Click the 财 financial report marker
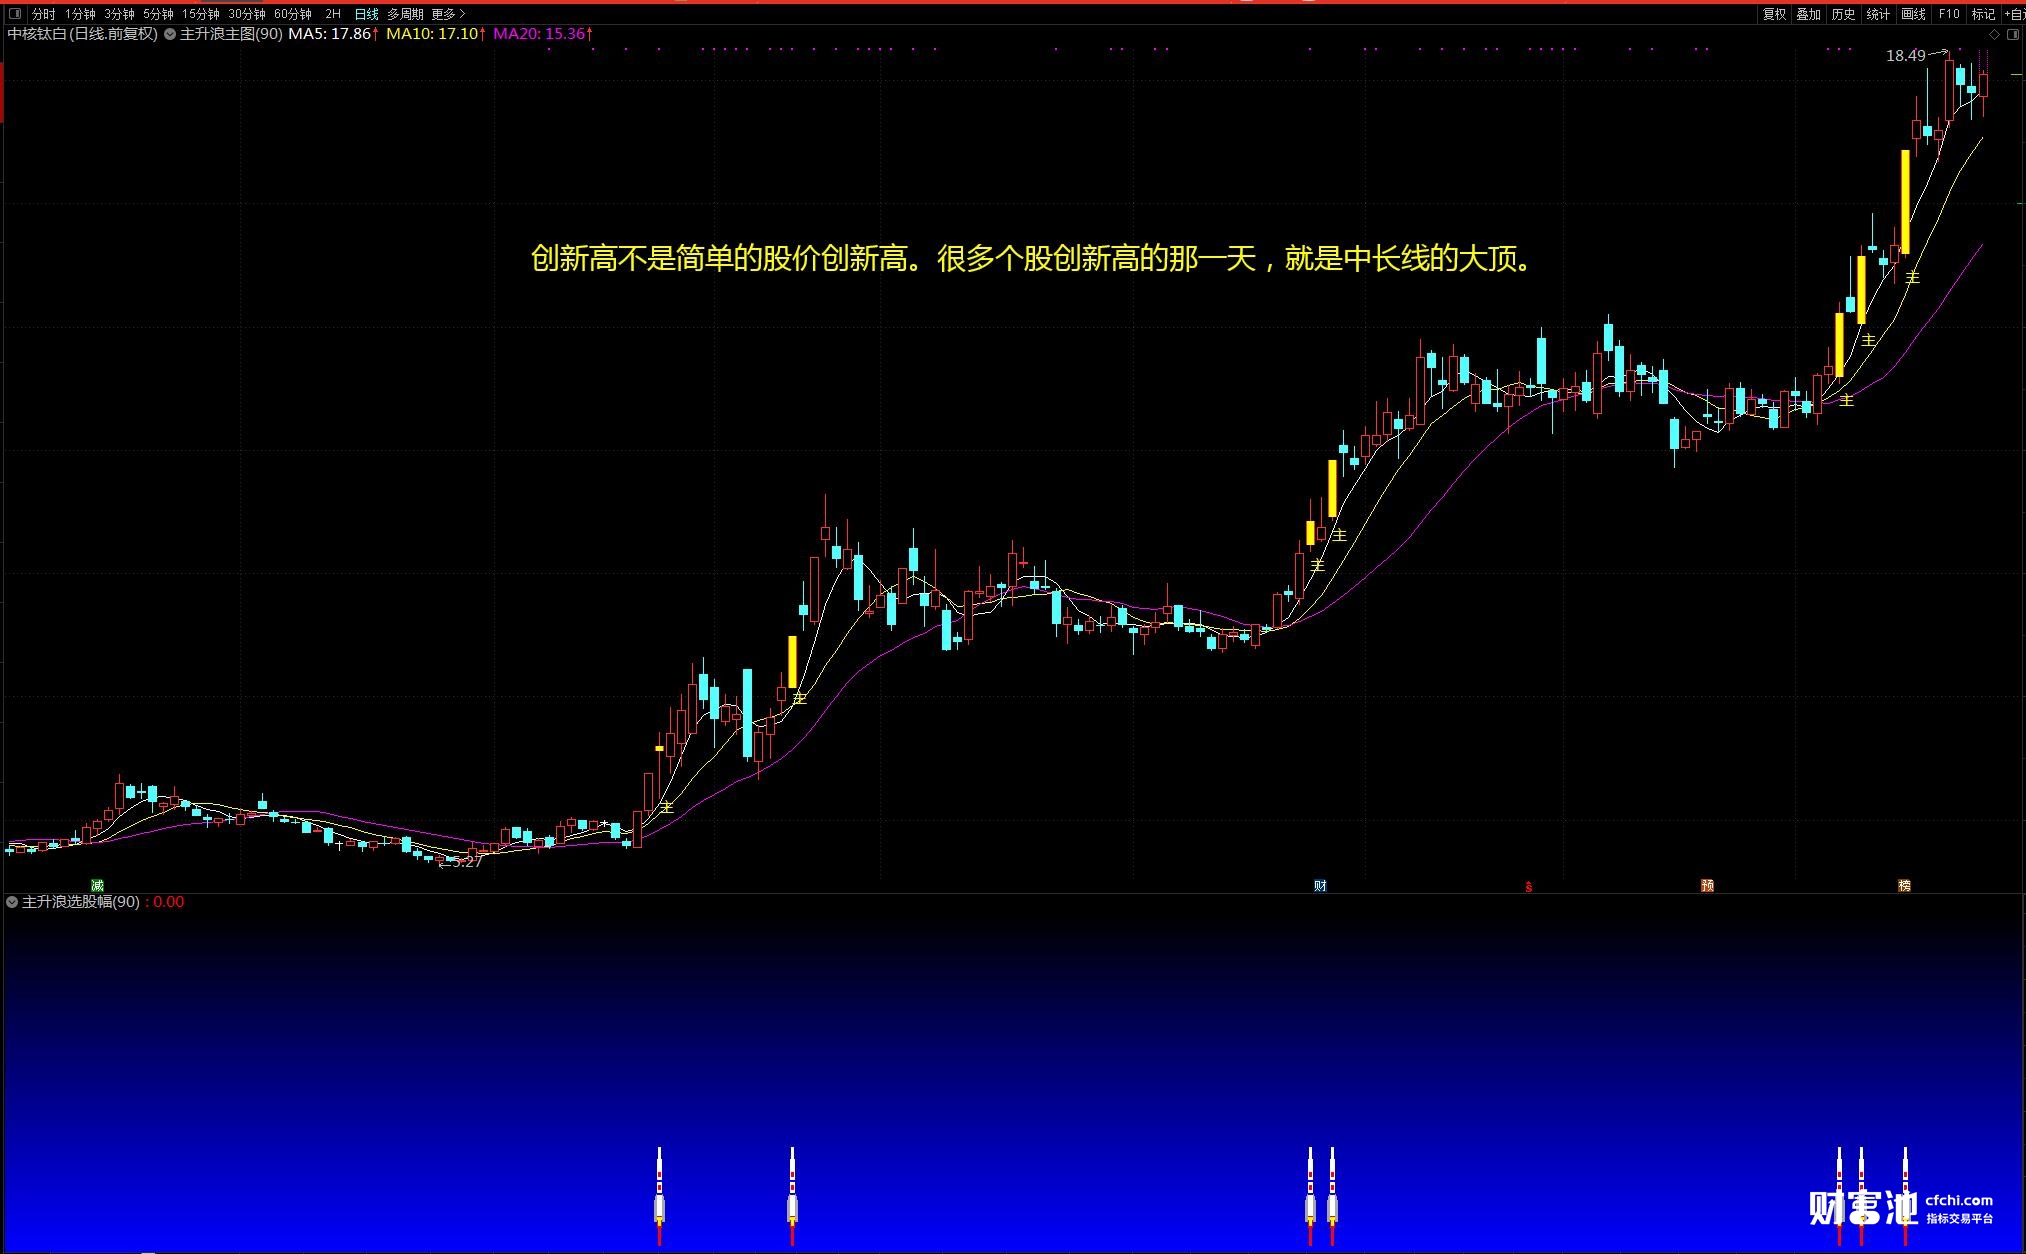 pyautogui.click(x=1320, y=886)
